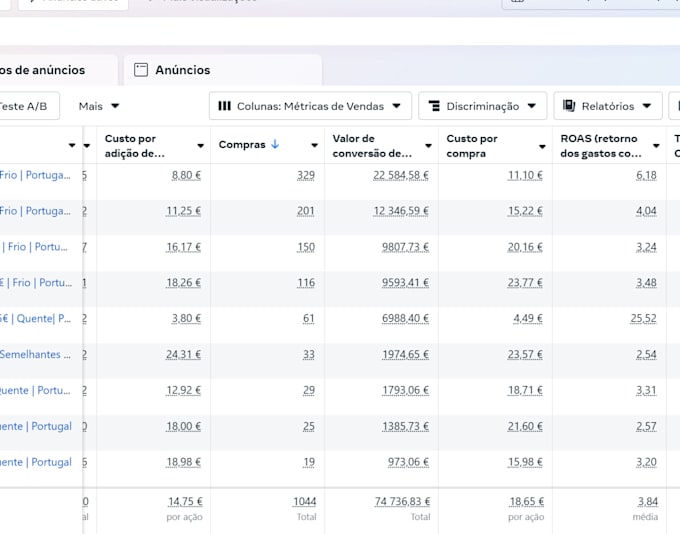Click the 6,18 ROAS value
680x534 pixels.
point(646,175)
